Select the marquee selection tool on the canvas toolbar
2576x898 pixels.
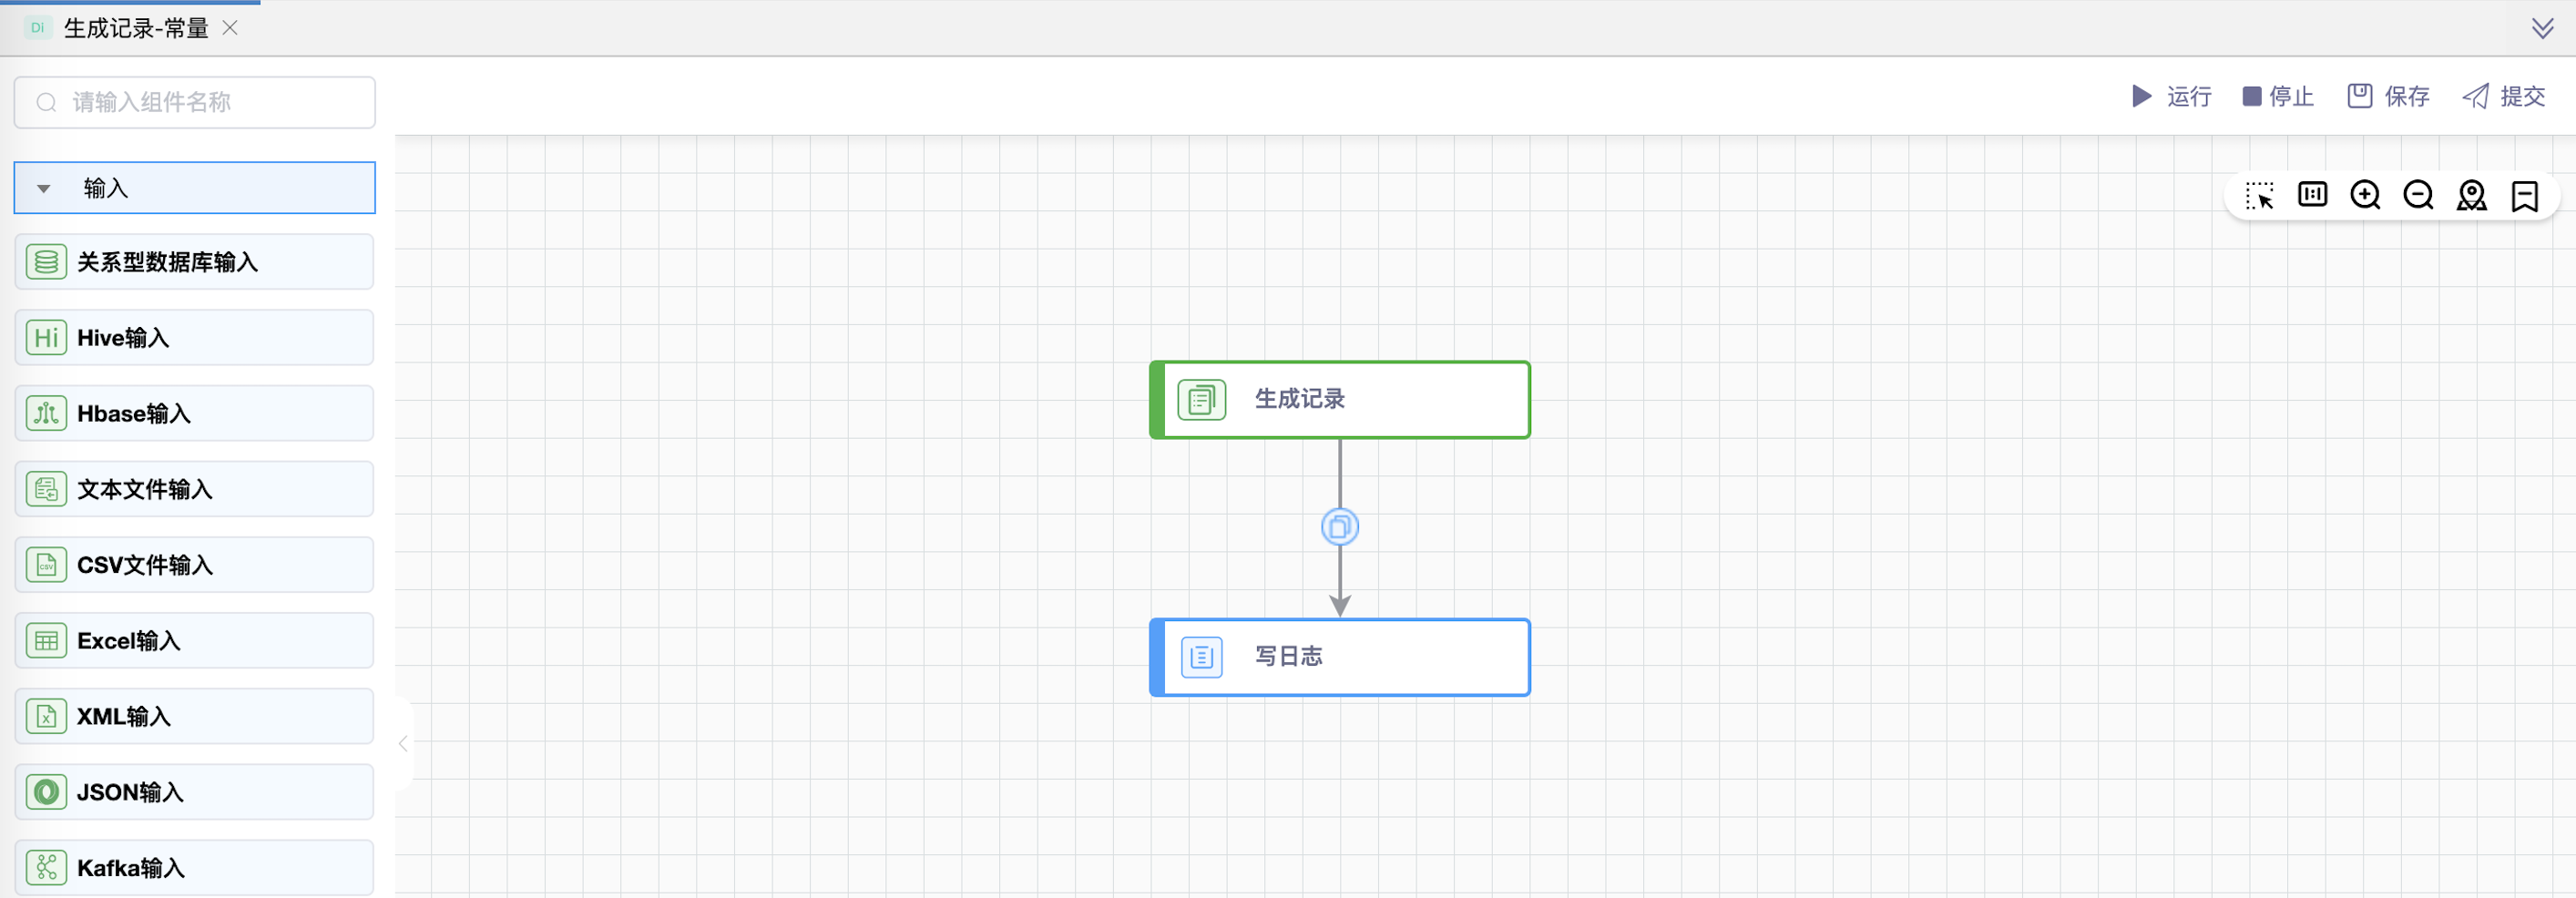tap(2260, 196)
